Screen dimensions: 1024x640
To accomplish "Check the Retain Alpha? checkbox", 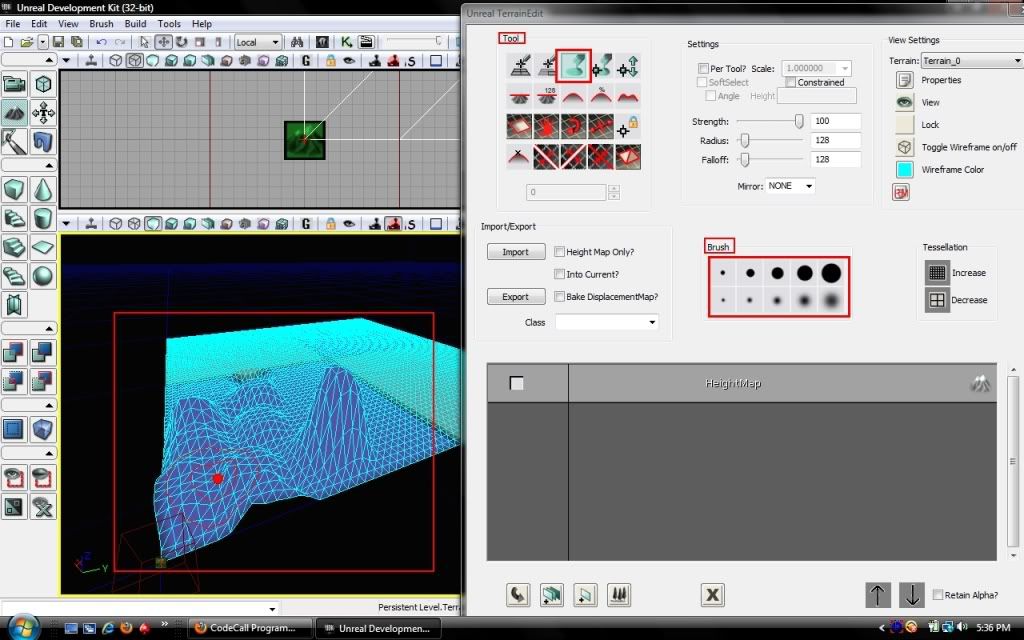I will (938, 594).
